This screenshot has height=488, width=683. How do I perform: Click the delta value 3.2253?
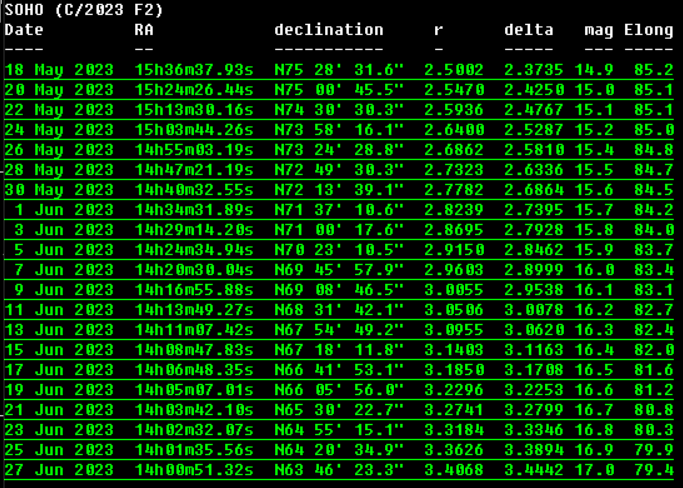pos(533,390)
